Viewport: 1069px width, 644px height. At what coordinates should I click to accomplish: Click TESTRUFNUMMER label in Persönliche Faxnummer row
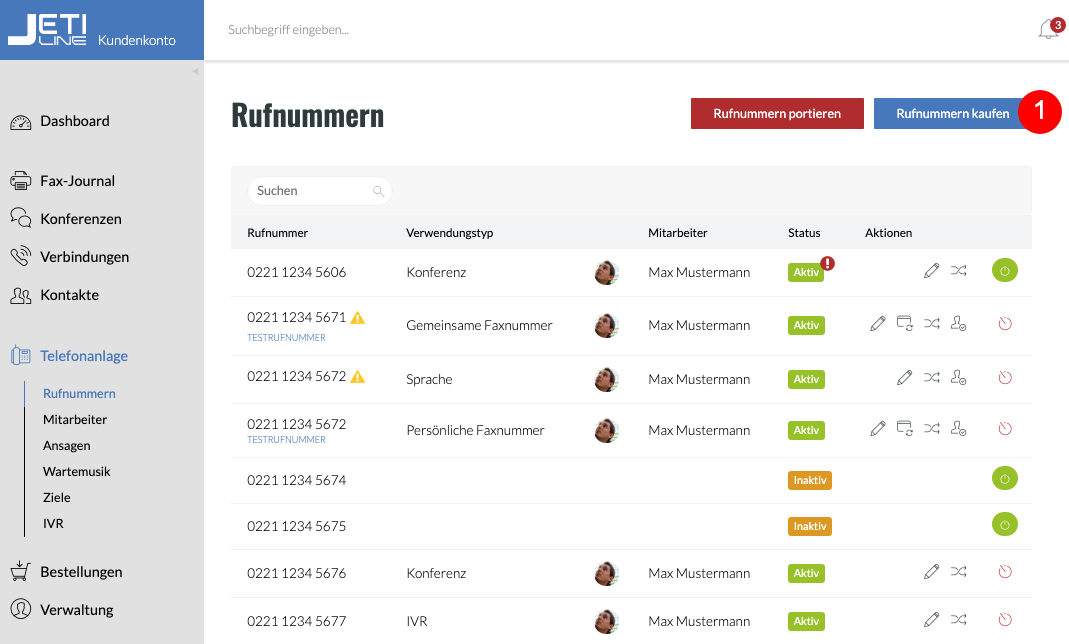[x=286, y=440]
